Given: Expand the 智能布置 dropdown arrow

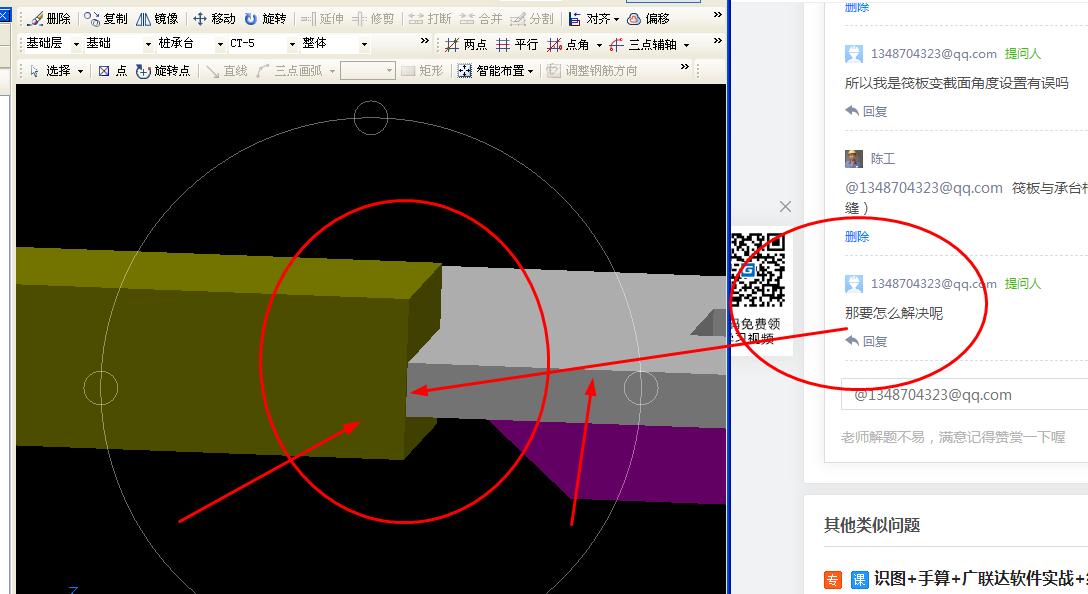Looking at the screenshot, I should pos(531,71).
